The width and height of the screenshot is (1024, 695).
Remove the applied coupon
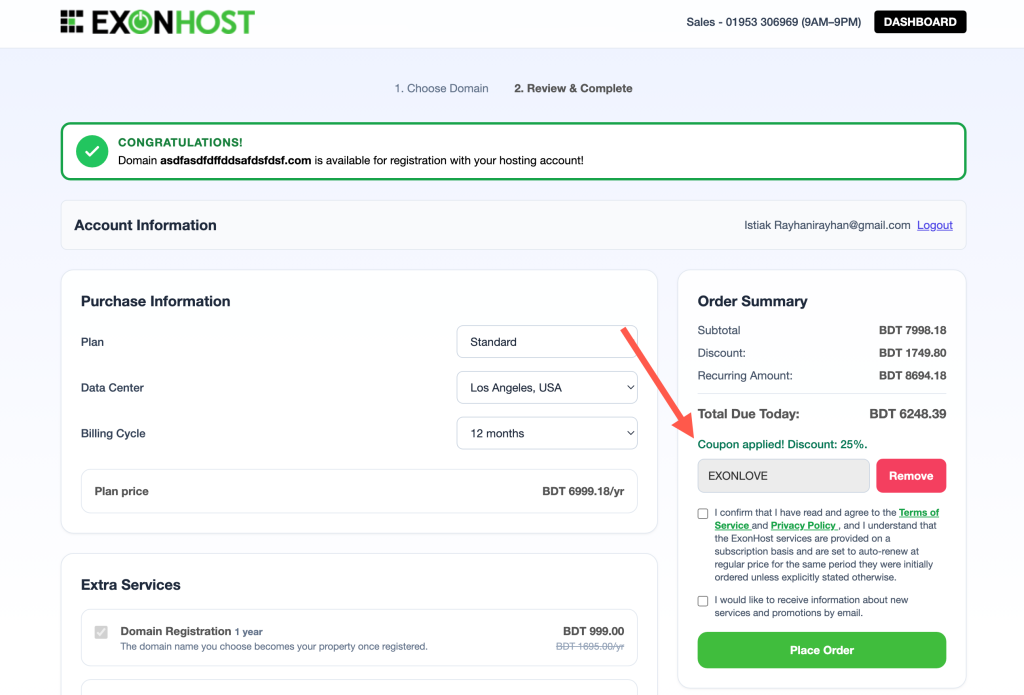(x=910, y=476)
